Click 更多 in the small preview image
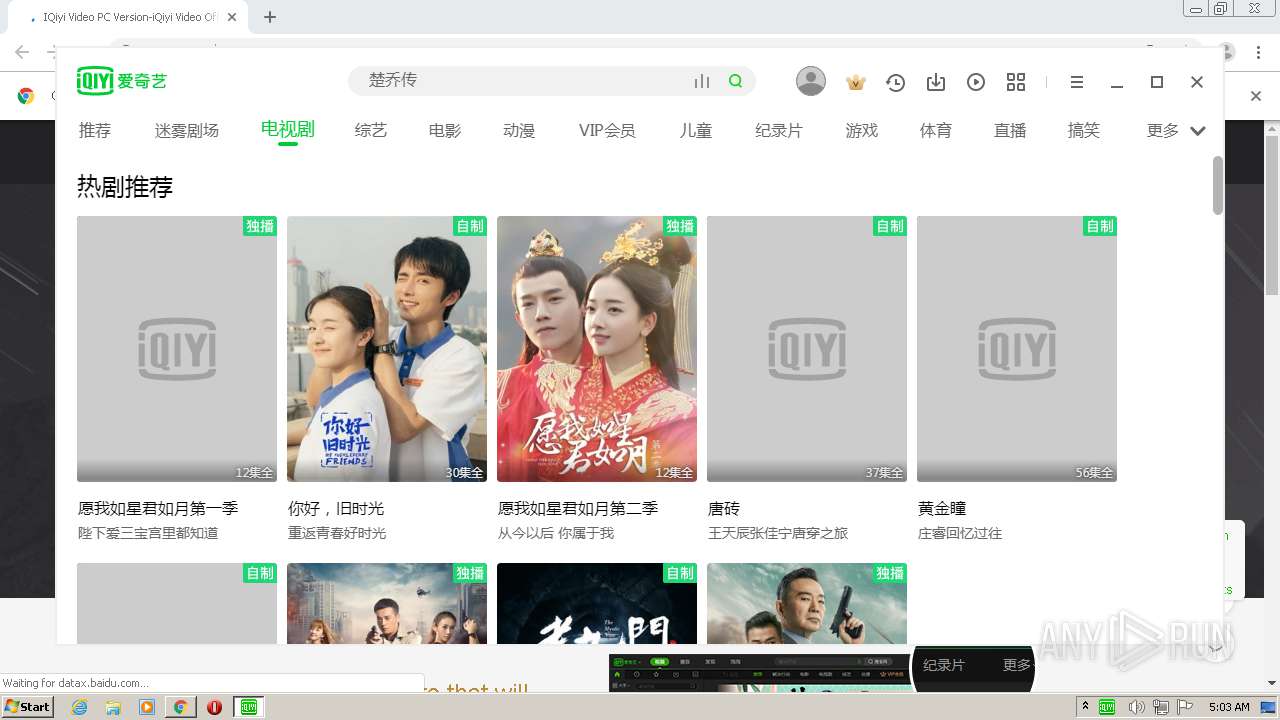The width and height of the screenshot is (1280, 720). pos(1016,666)
